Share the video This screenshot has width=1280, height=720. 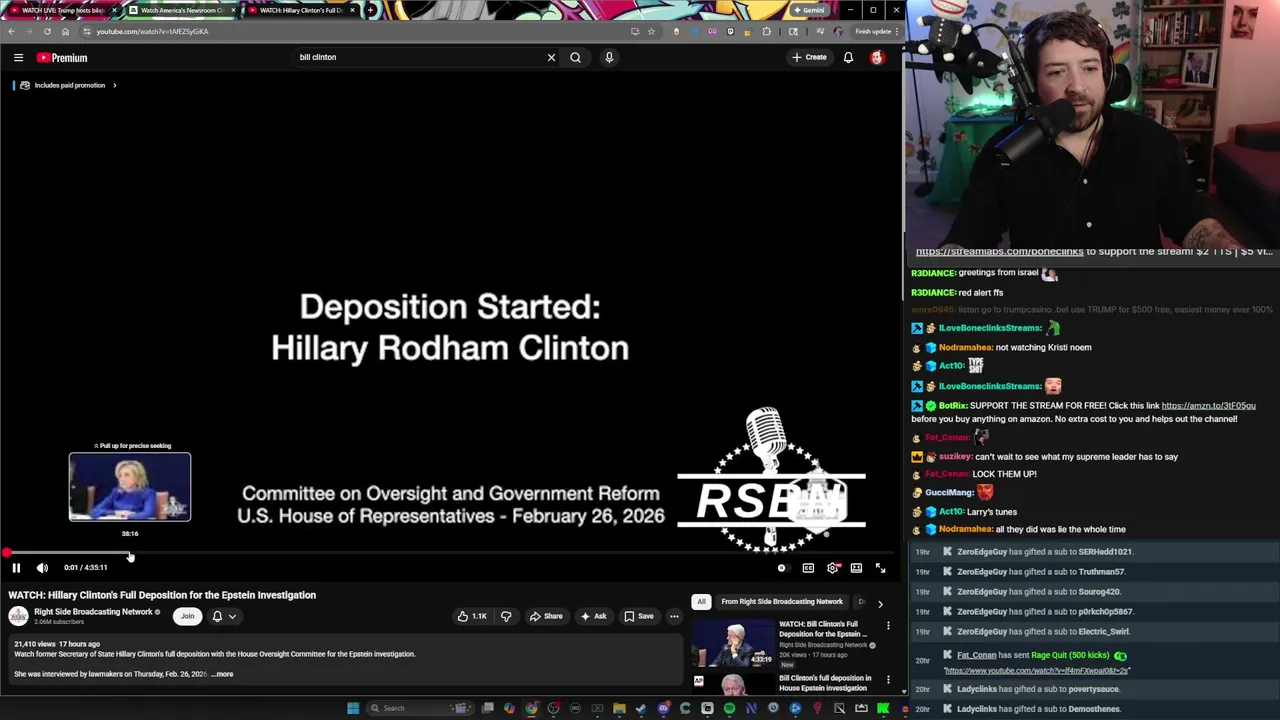tap(546, 616)
